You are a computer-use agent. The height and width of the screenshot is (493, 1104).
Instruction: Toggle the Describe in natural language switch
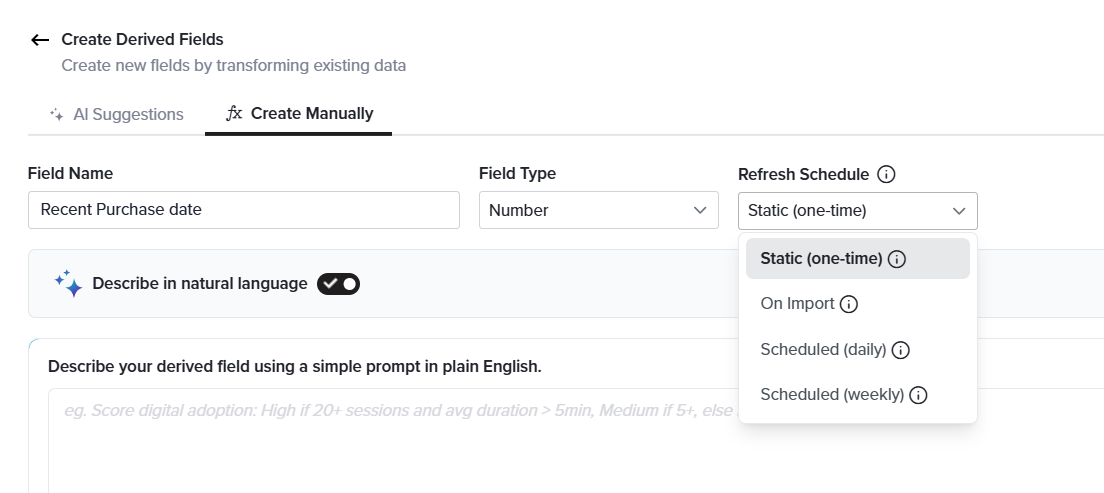coord(338,284)
